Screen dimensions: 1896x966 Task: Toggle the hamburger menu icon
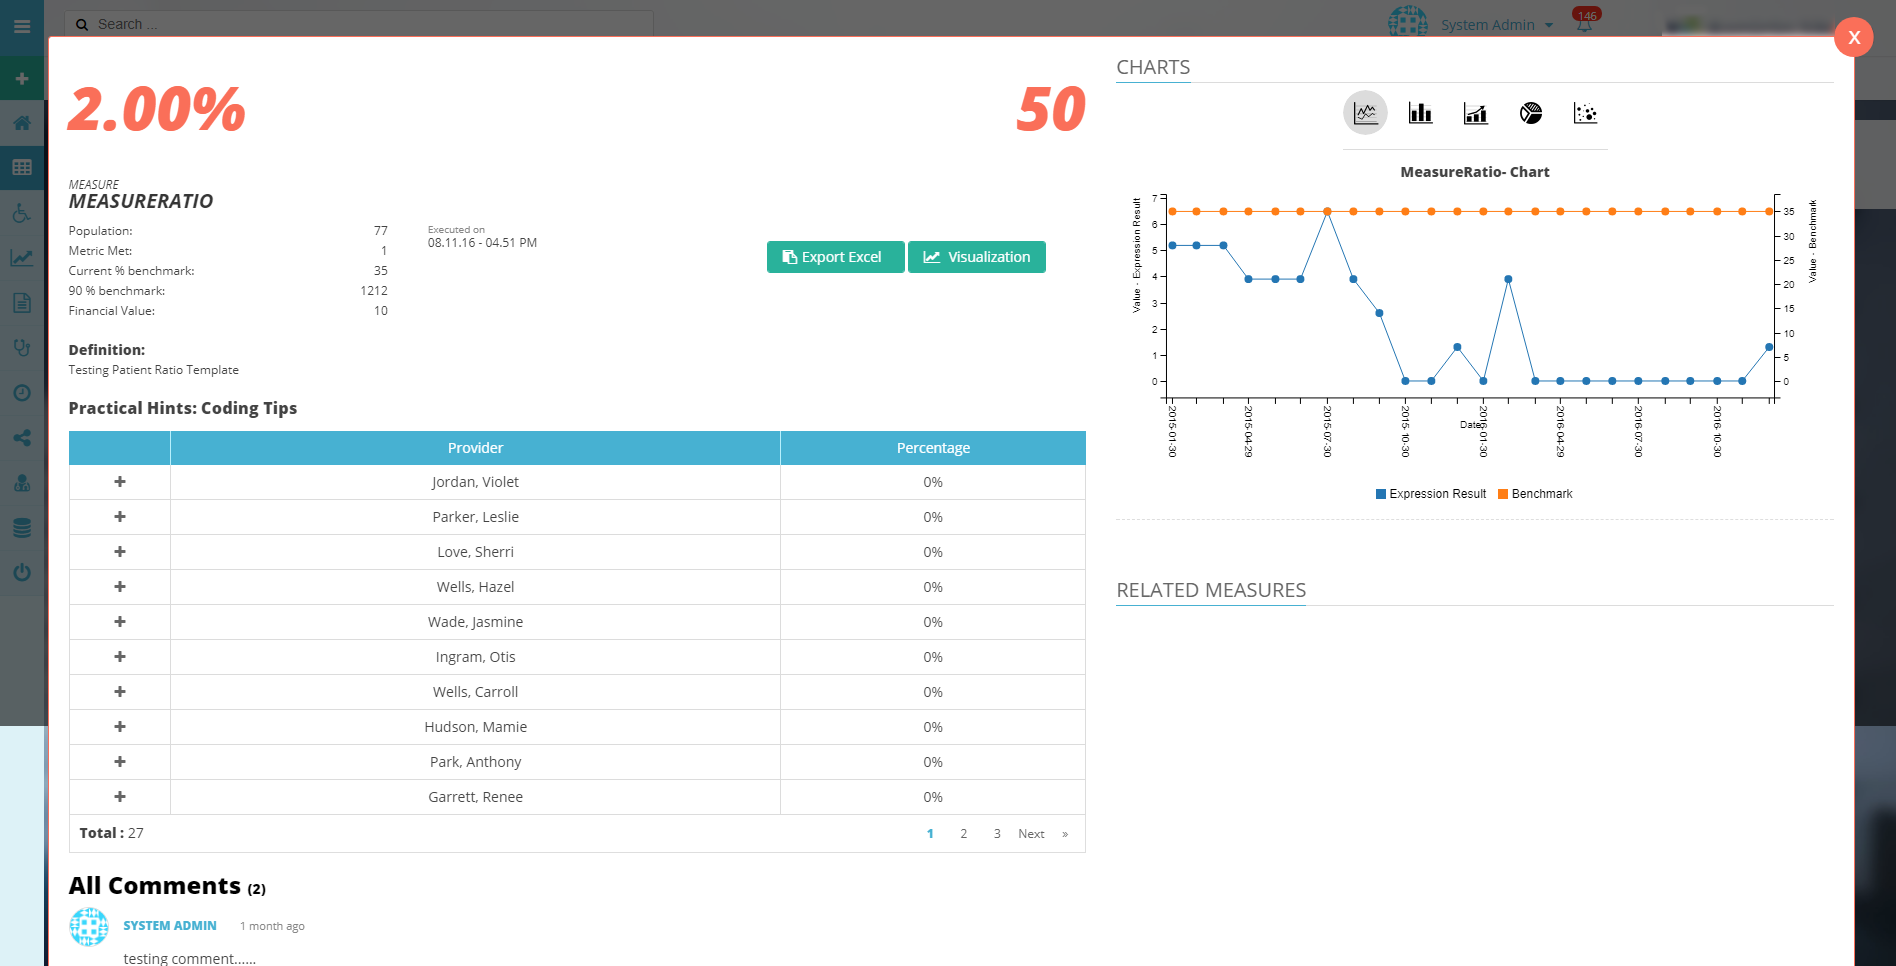point(22,26)
